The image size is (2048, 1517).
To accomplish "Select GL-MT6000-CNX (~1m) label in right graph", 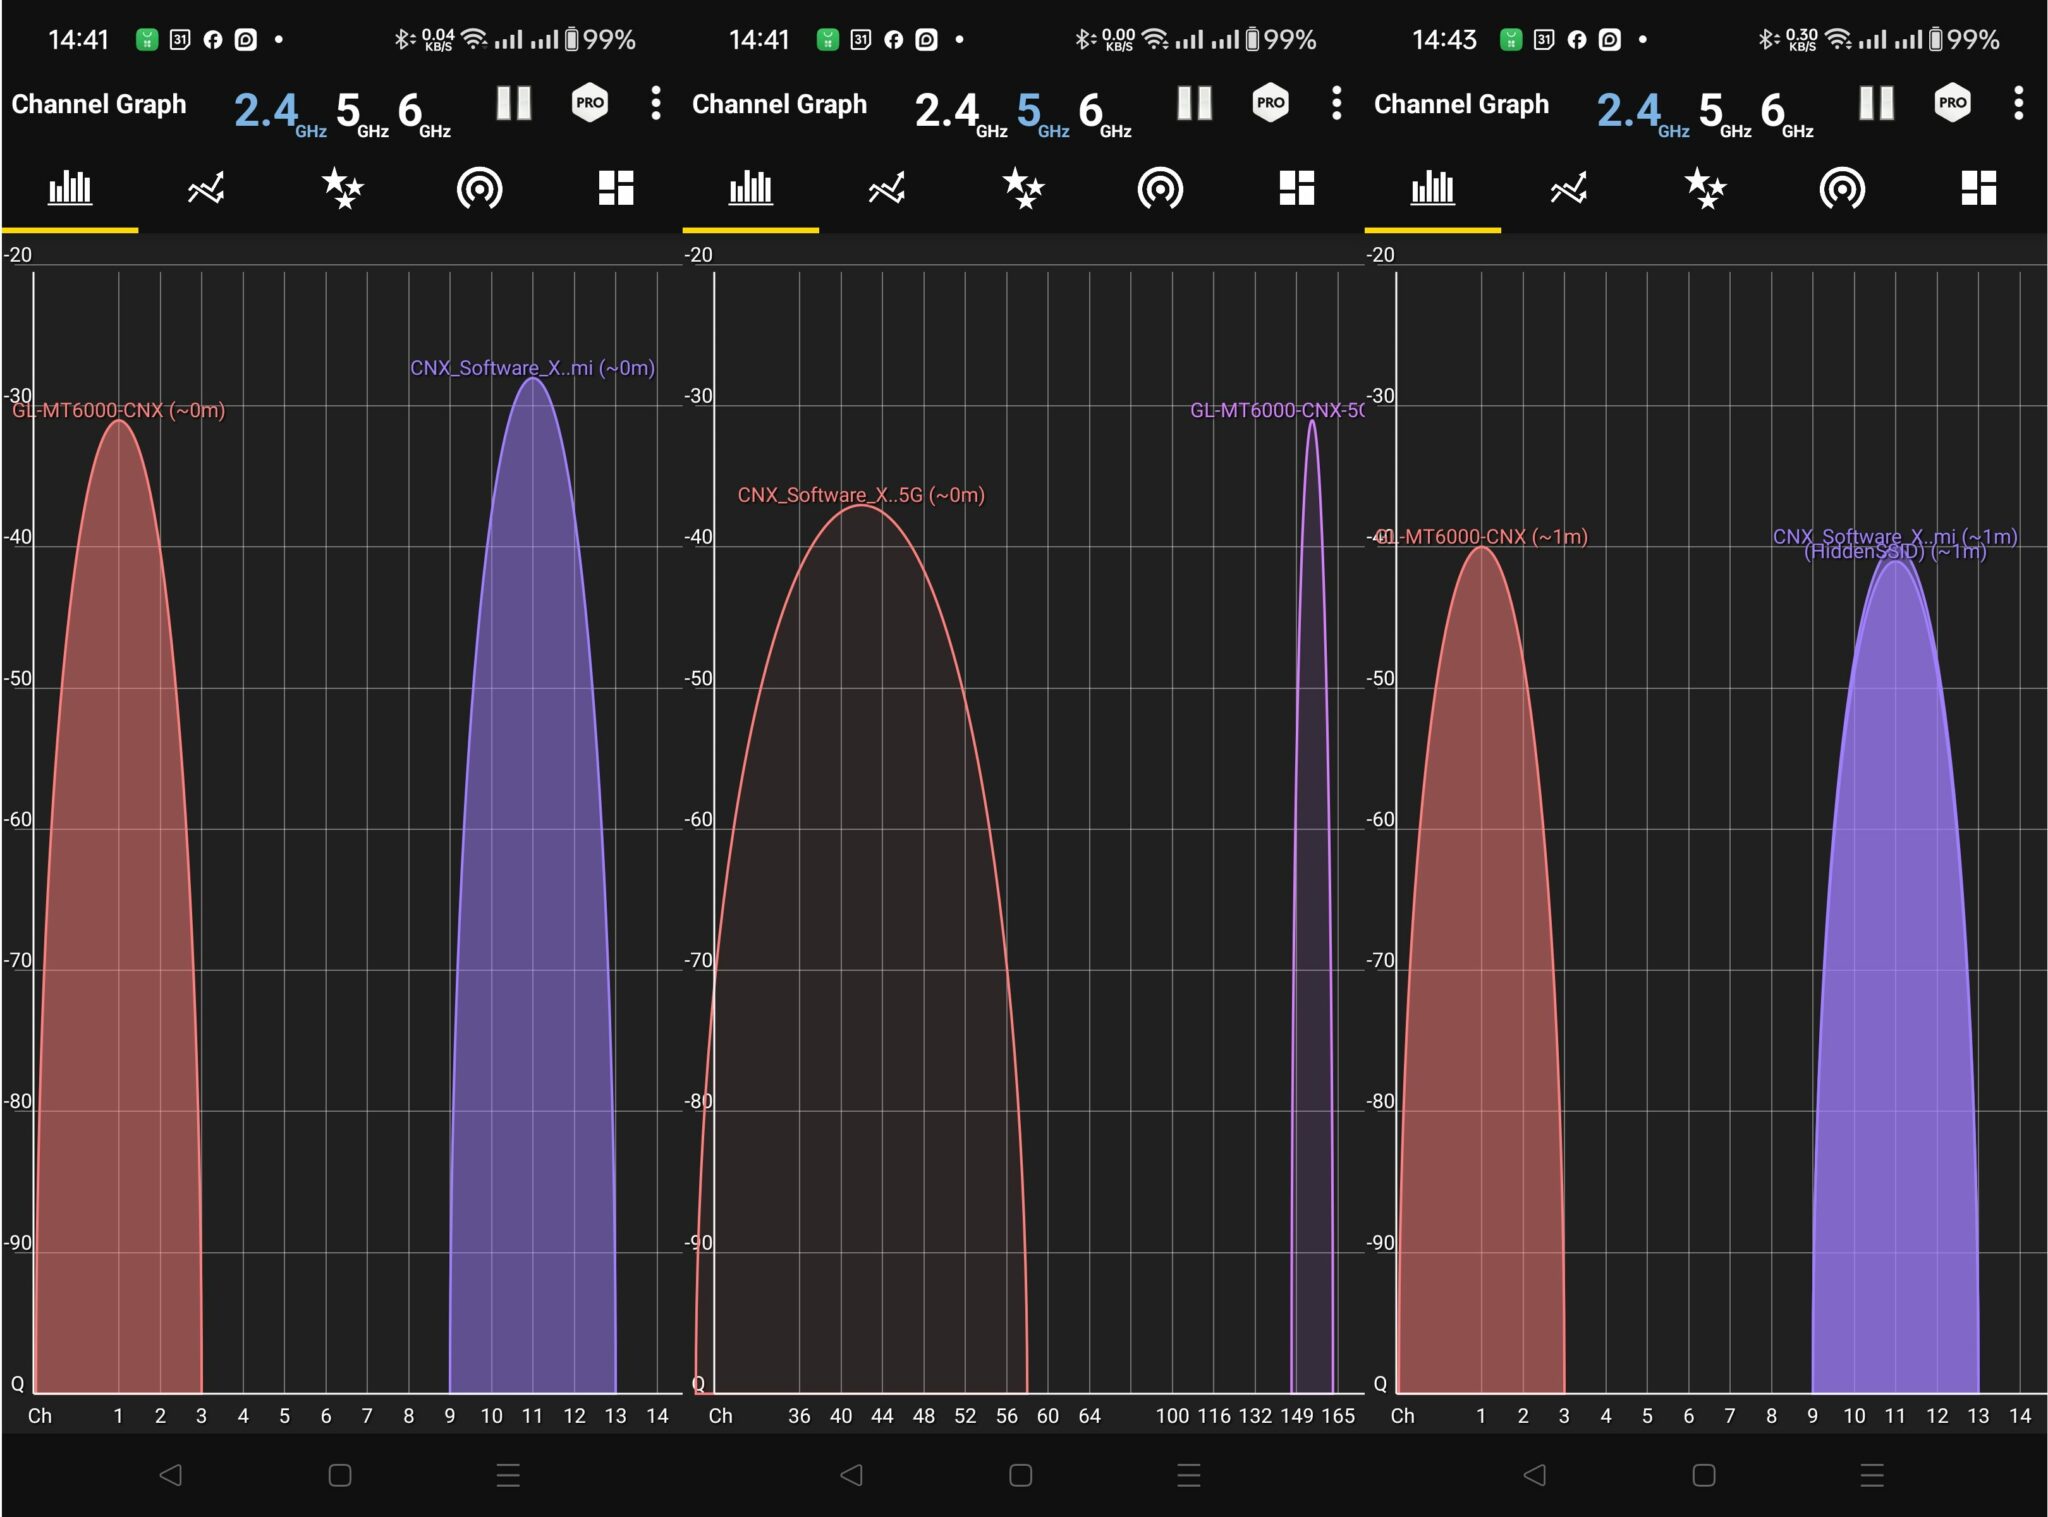I will coord(1483,537).
